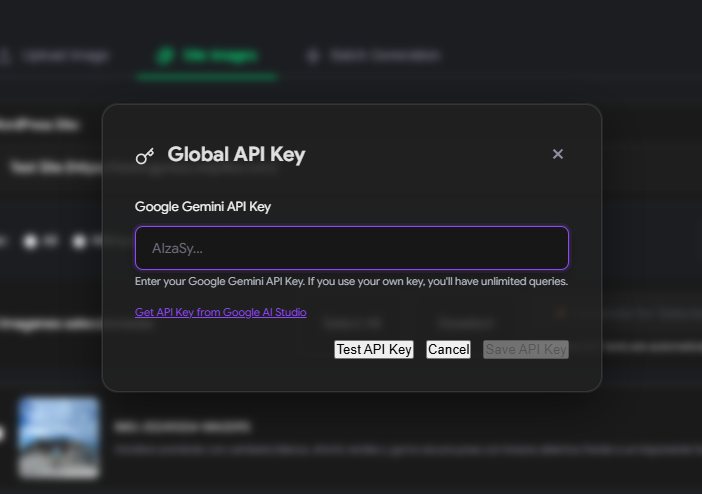The height and width of the screenshot is (494, 702).
Task: Click the Batch Generation tab icon
Action: [x=313, y=56]
